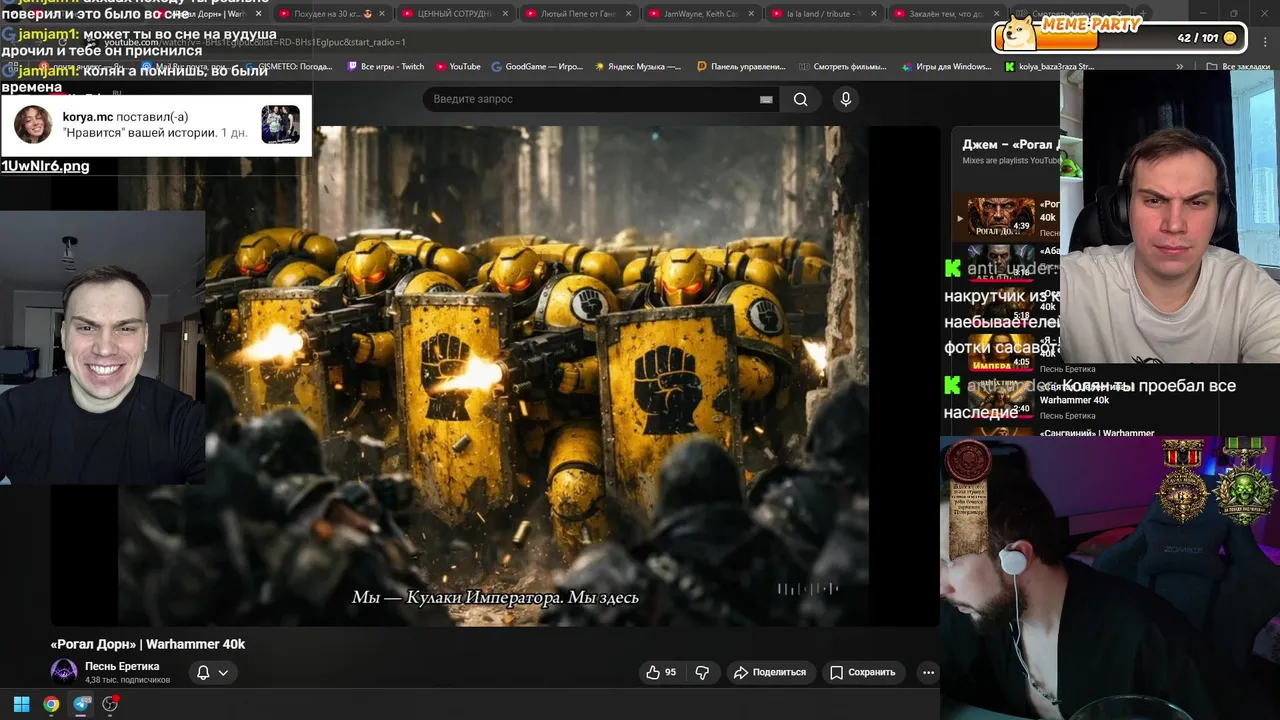The height and width of the screenshot is (720, 1280).
Task: Dislike the video with the thumbs-down icon
Action: click(x=702, y=672)
